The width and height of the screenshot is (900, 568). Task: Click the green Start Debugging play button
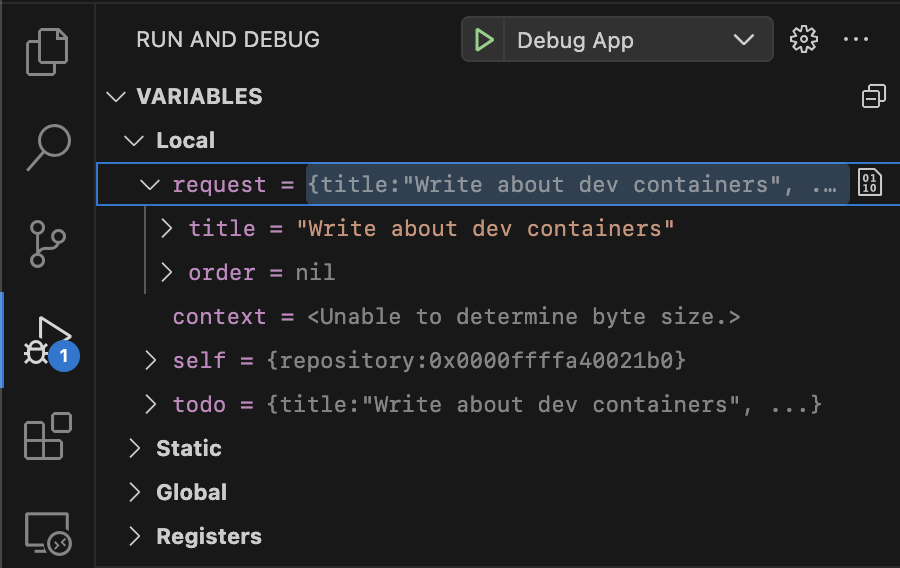pos(485,40)
